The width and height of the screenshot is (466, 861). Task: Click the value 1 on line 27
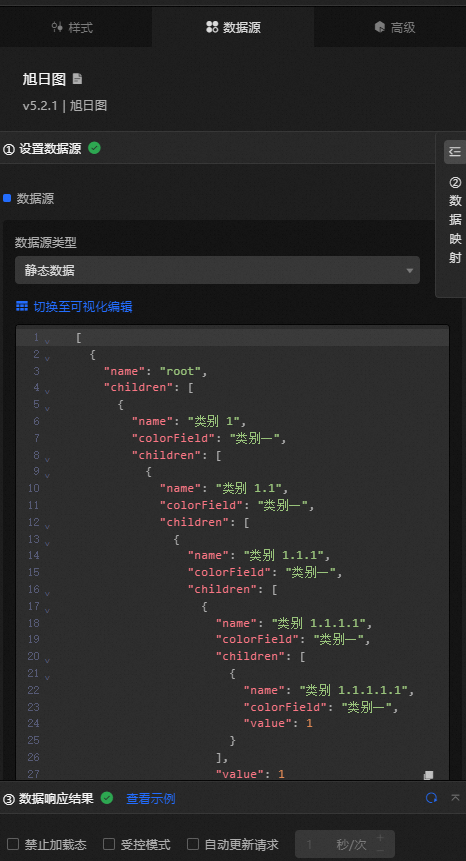(x=281, y=774)
